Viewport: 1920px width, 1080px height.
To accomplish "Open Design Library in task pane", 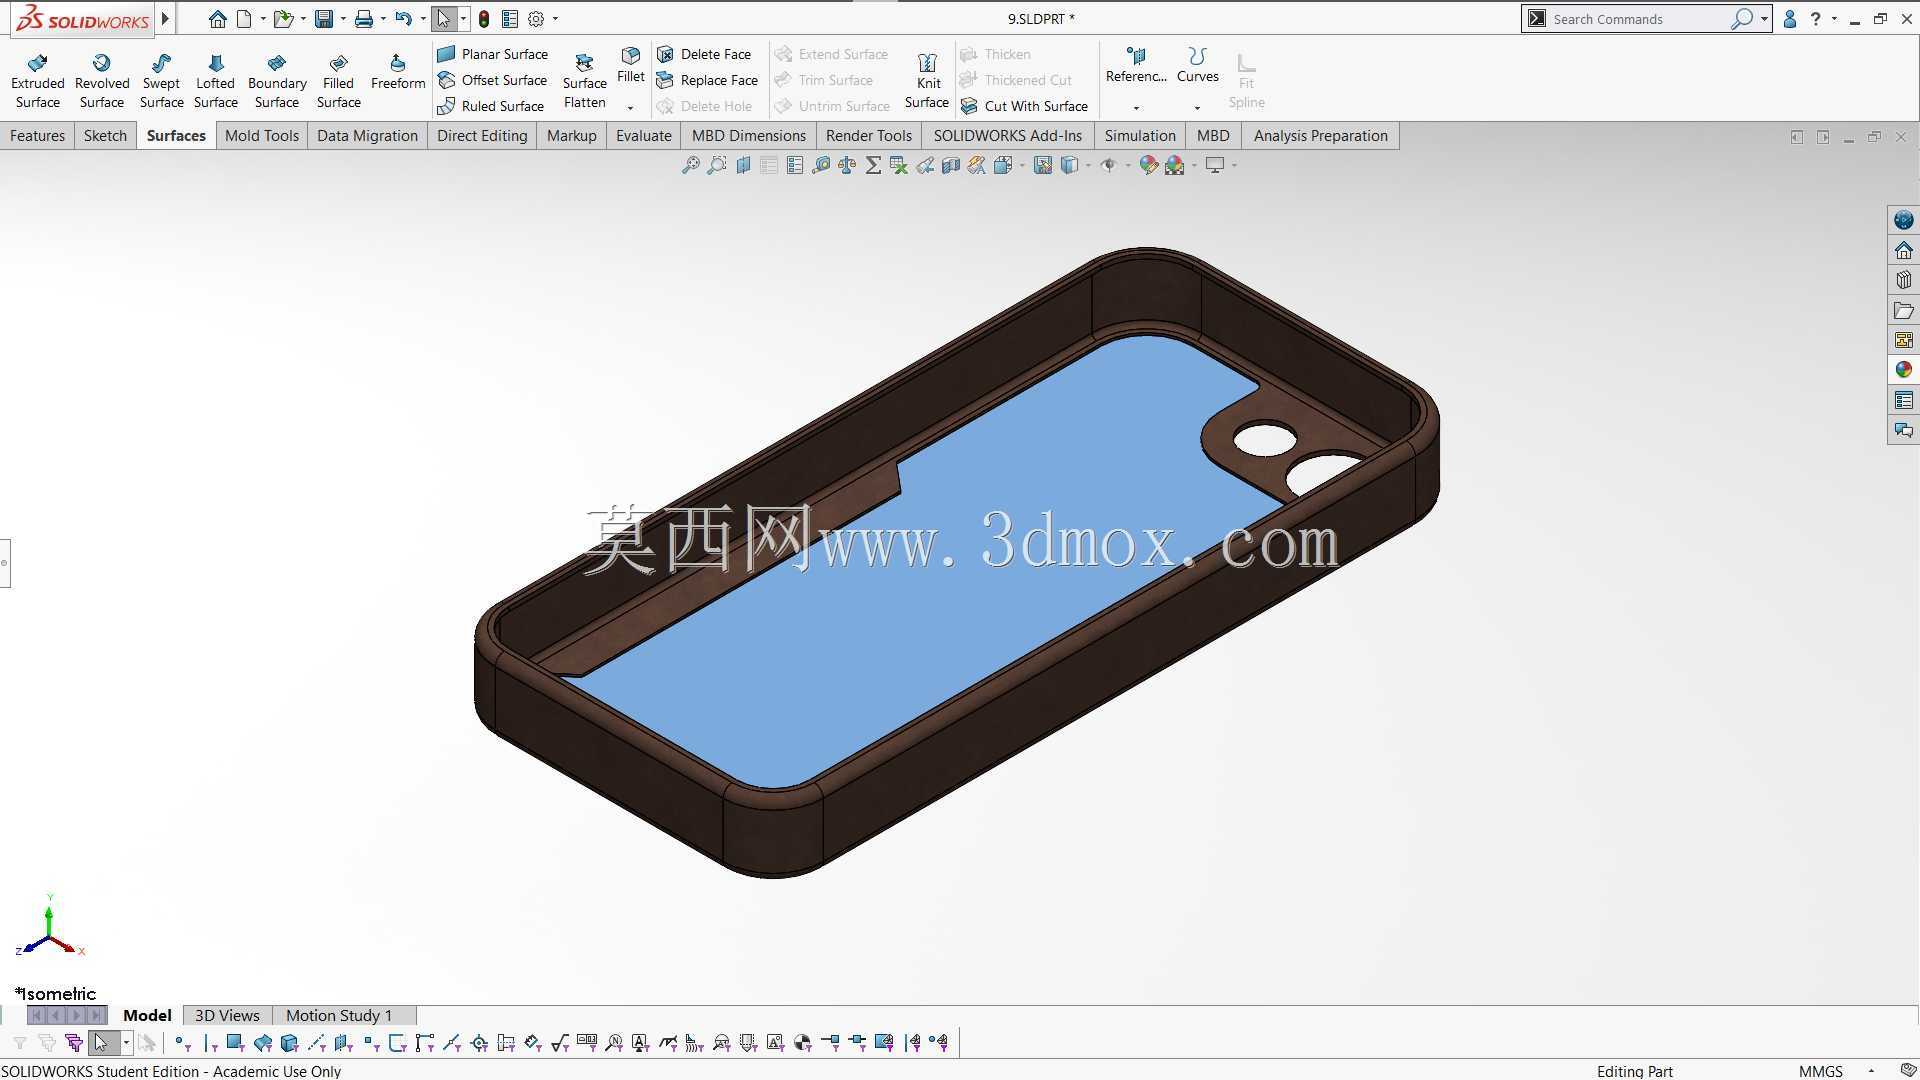I will (1903, 280).
